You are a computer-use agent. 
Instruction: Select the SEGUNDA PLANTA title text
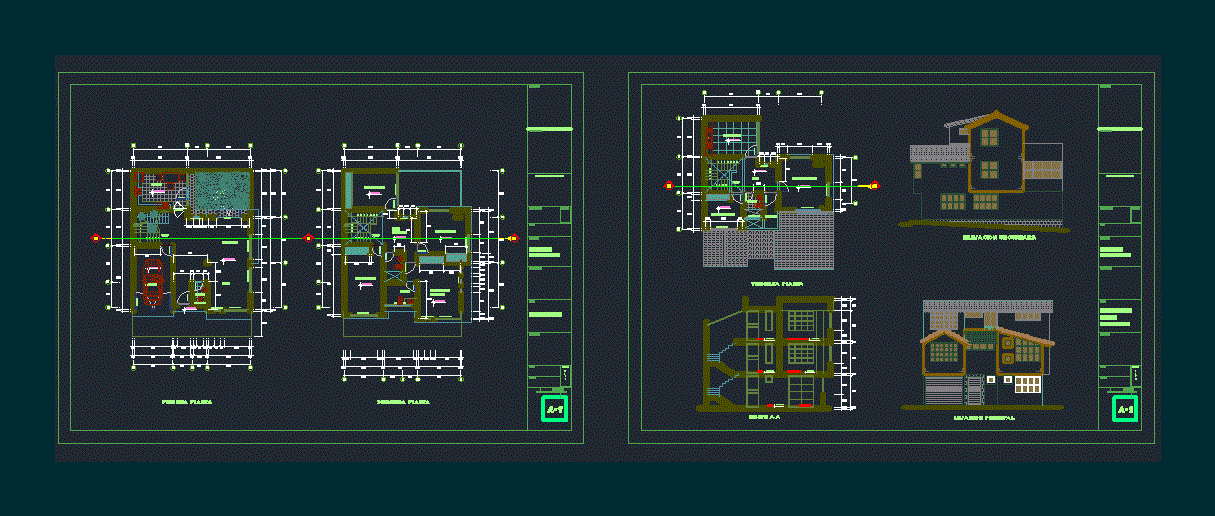(403, 402)
